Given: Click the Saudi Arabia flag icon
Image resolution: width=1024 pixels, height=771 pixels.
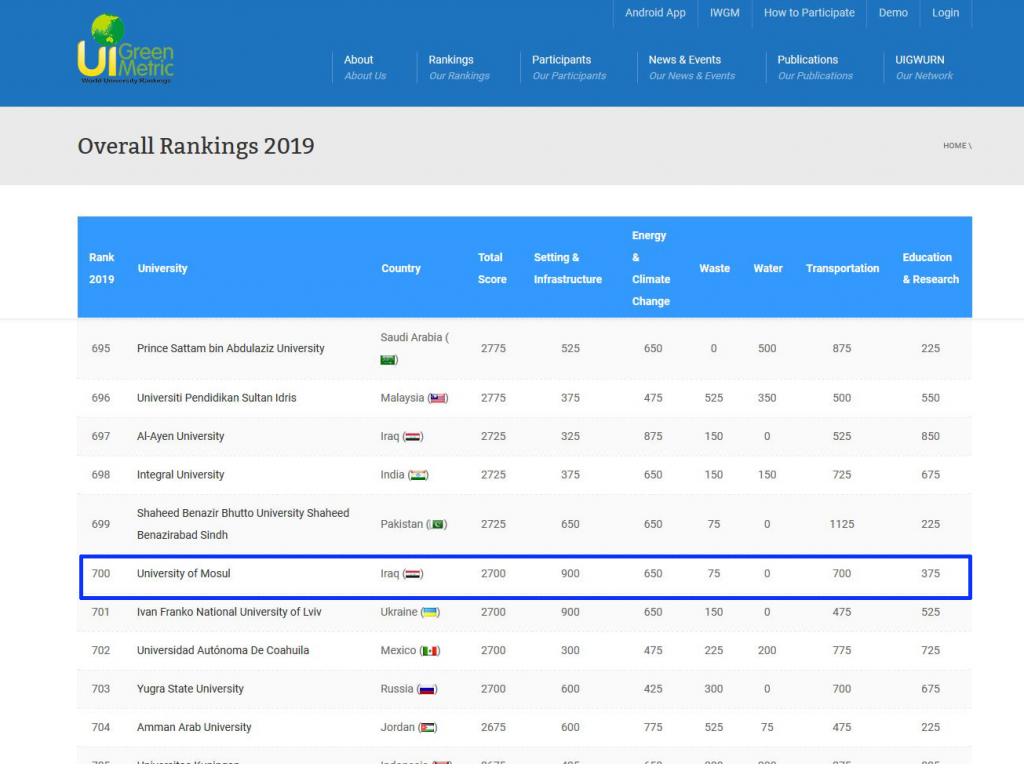Looking at the screenshot, I should click(389, 360).
